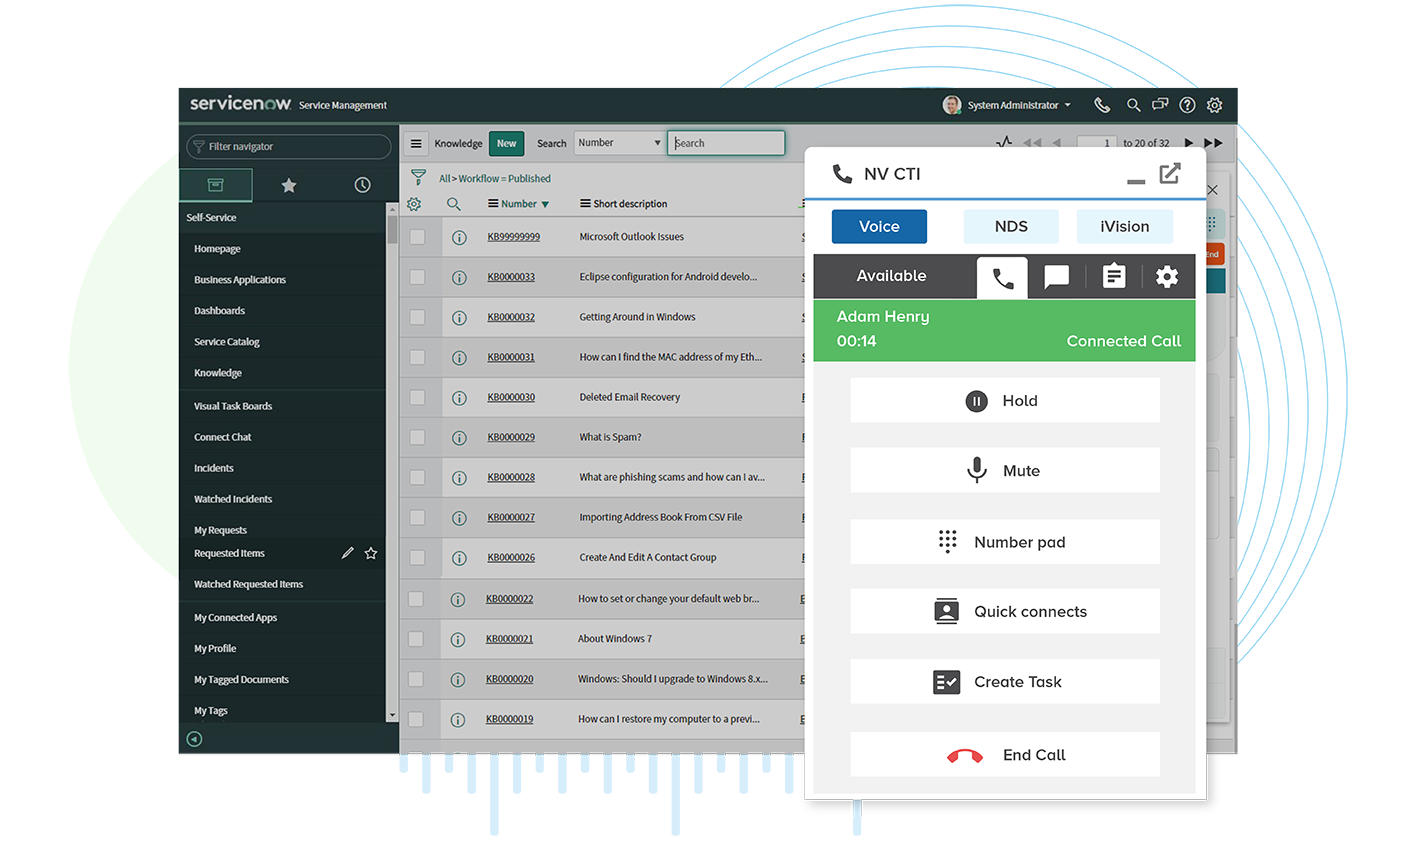Go to next page arrow in list

click(1189, 143)
